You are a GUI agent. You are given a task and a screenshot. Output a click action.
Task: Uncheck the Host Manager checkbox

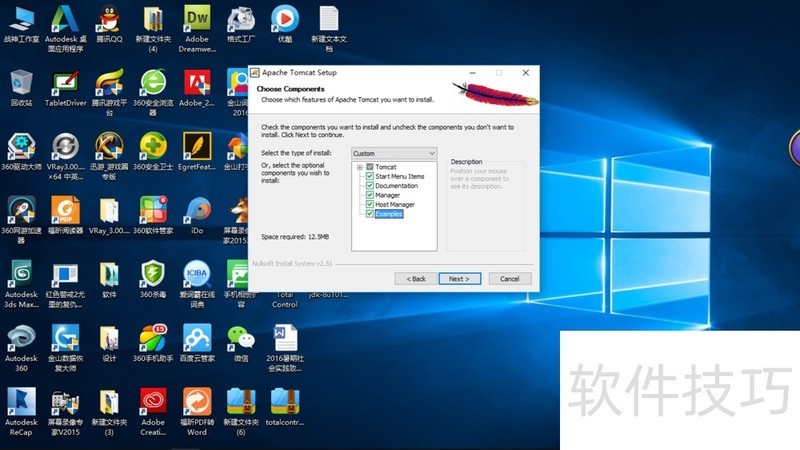click(370, 204)
